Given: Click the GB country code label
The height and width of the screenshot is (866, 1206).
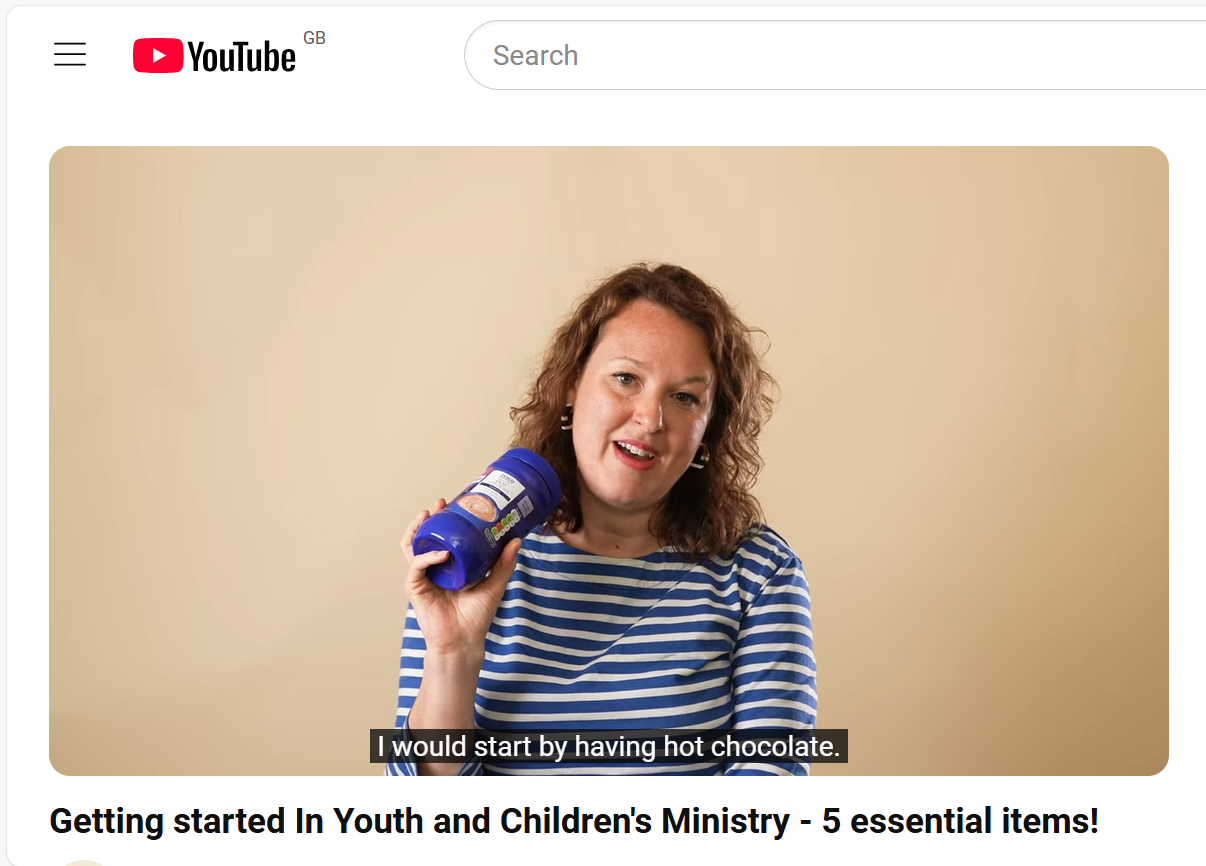Looking at the screenshot, I should point(314,38).
